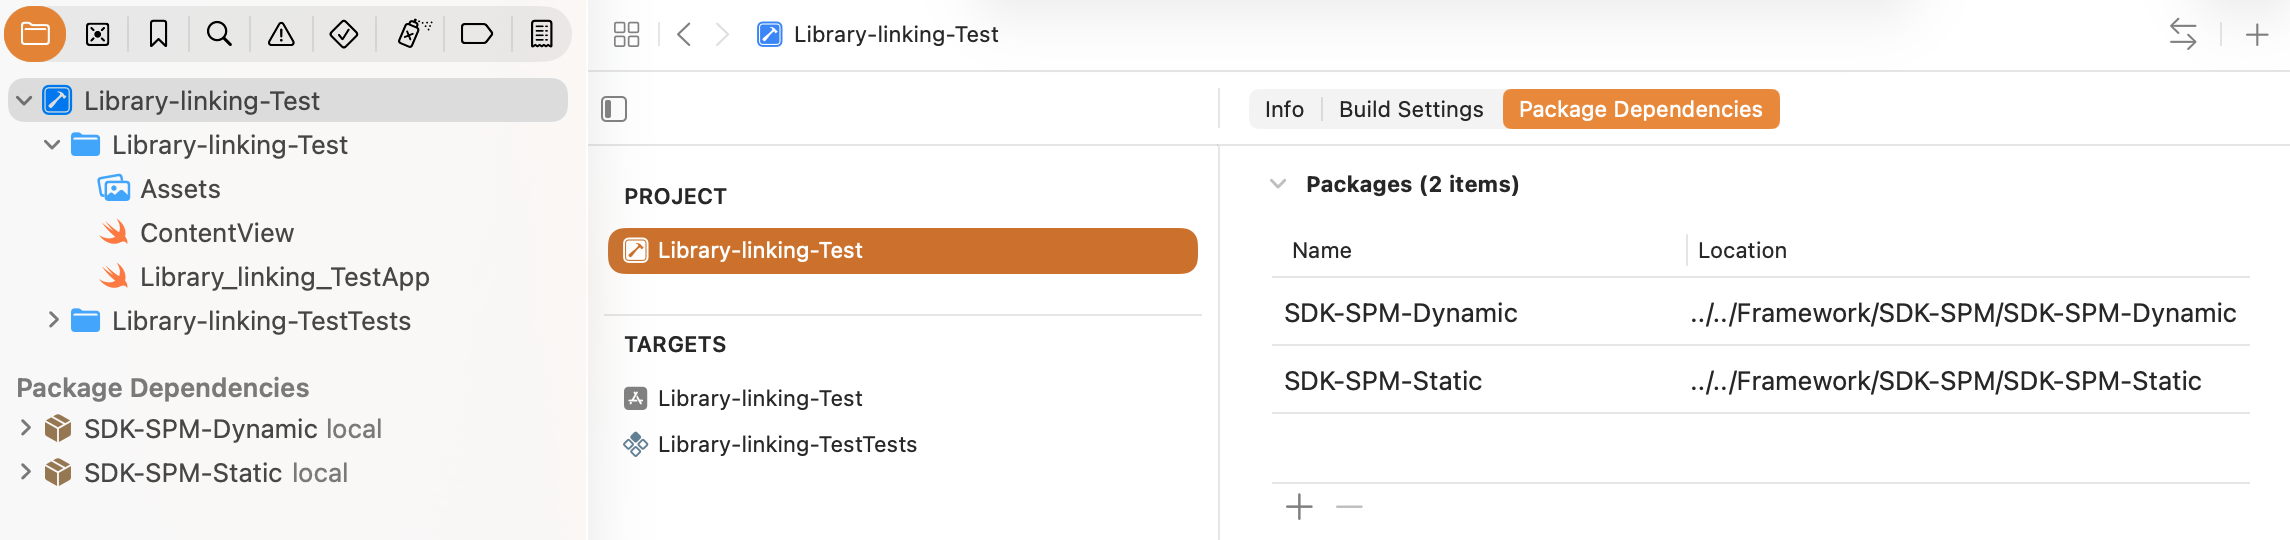Open the Report navigator icon

pyautogui.click(x=541, y=35)
